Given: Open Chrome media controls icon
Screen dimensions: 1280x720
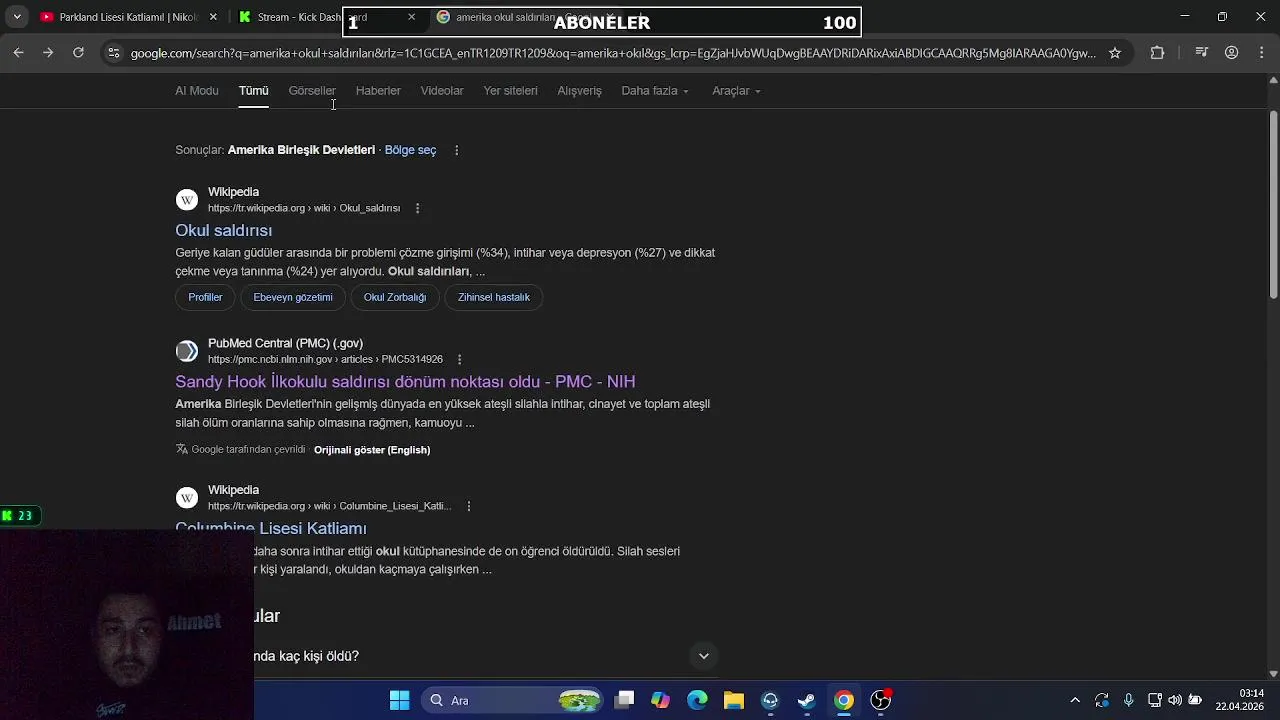Looking at the screenshot, I should point(1202,53).
